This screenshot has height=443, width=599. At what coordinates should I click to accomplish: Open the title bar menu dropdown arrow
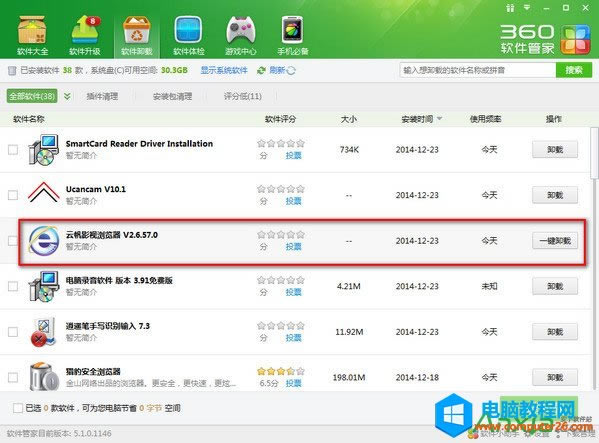coord(527,8)
